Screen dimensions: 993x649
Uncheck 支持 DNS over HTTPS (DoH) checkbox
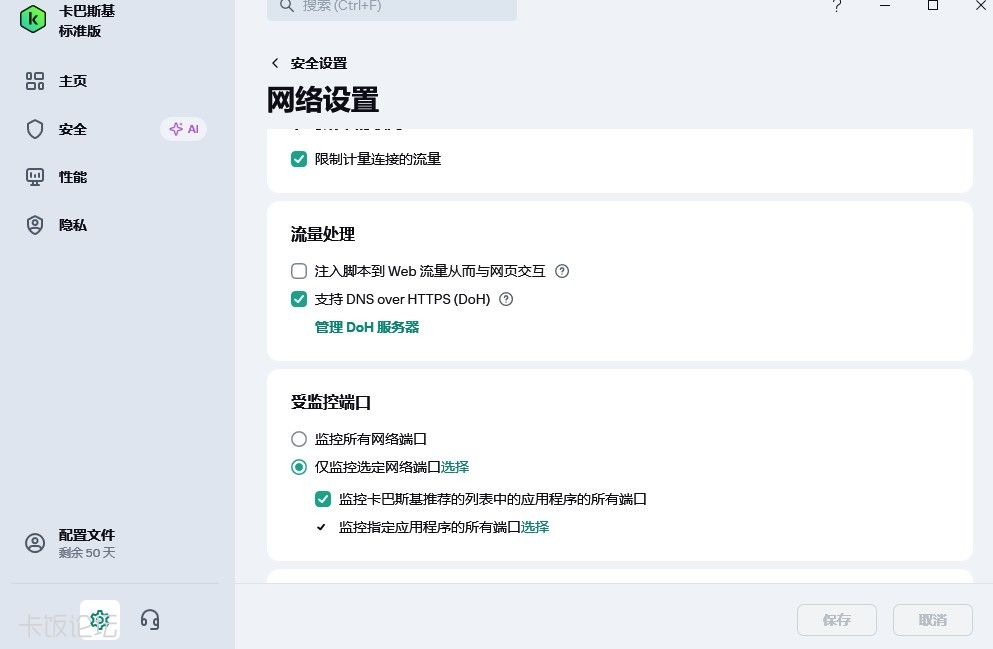pyautogui.click(x=299, y=299)
